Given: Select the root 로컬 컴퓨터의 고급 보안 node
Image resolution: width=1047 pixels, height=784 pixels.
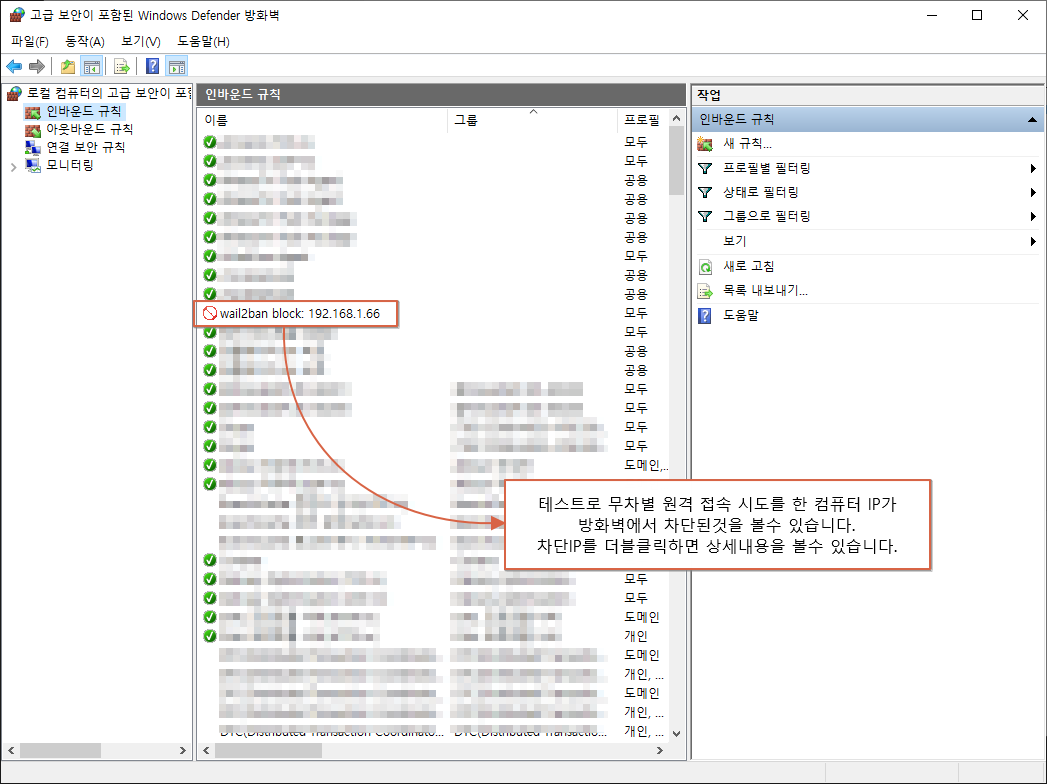Looking at the screenshot, I should coord(109,93).
